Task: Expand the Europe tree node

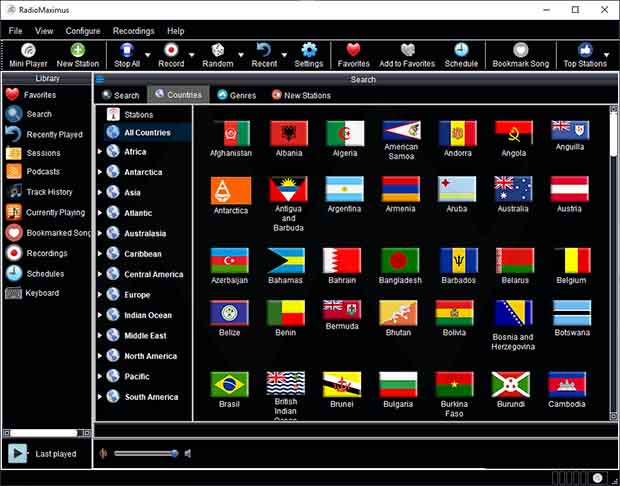Action: [100, 295]
